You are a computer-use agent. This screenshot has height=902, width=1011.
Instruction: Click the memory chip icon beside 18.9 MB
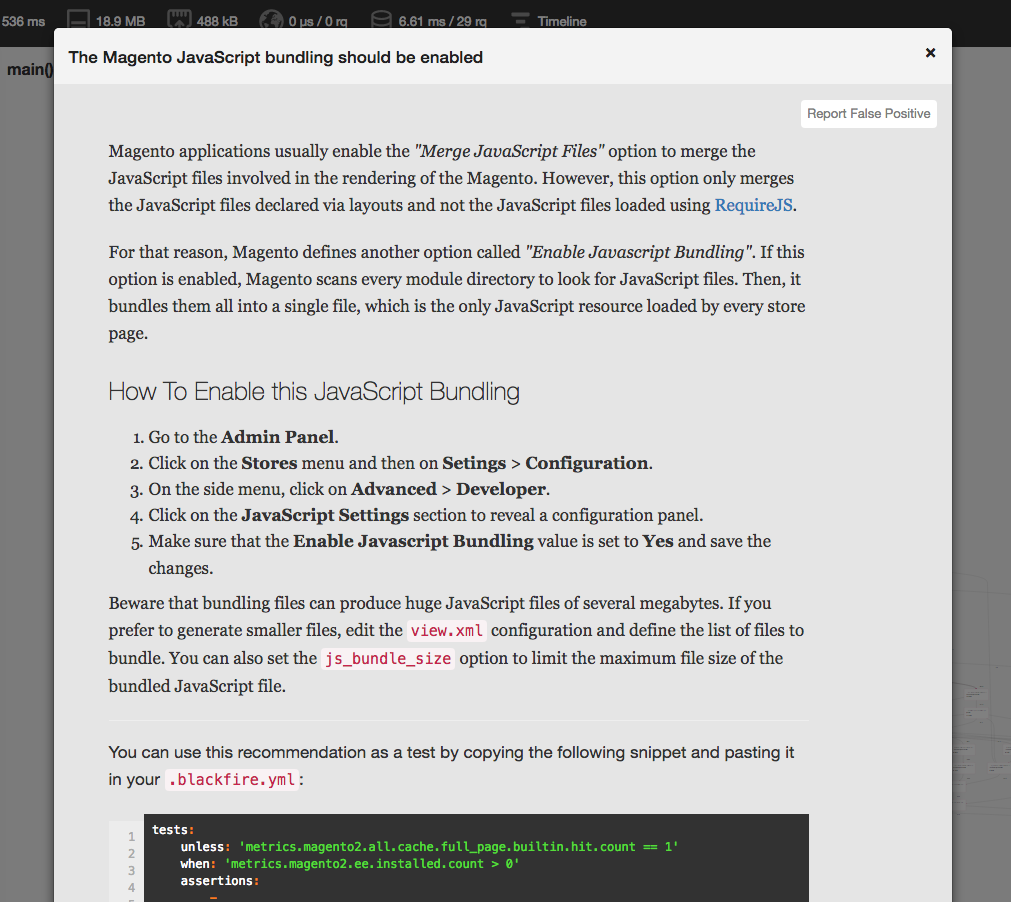click(x=78, y=19)
